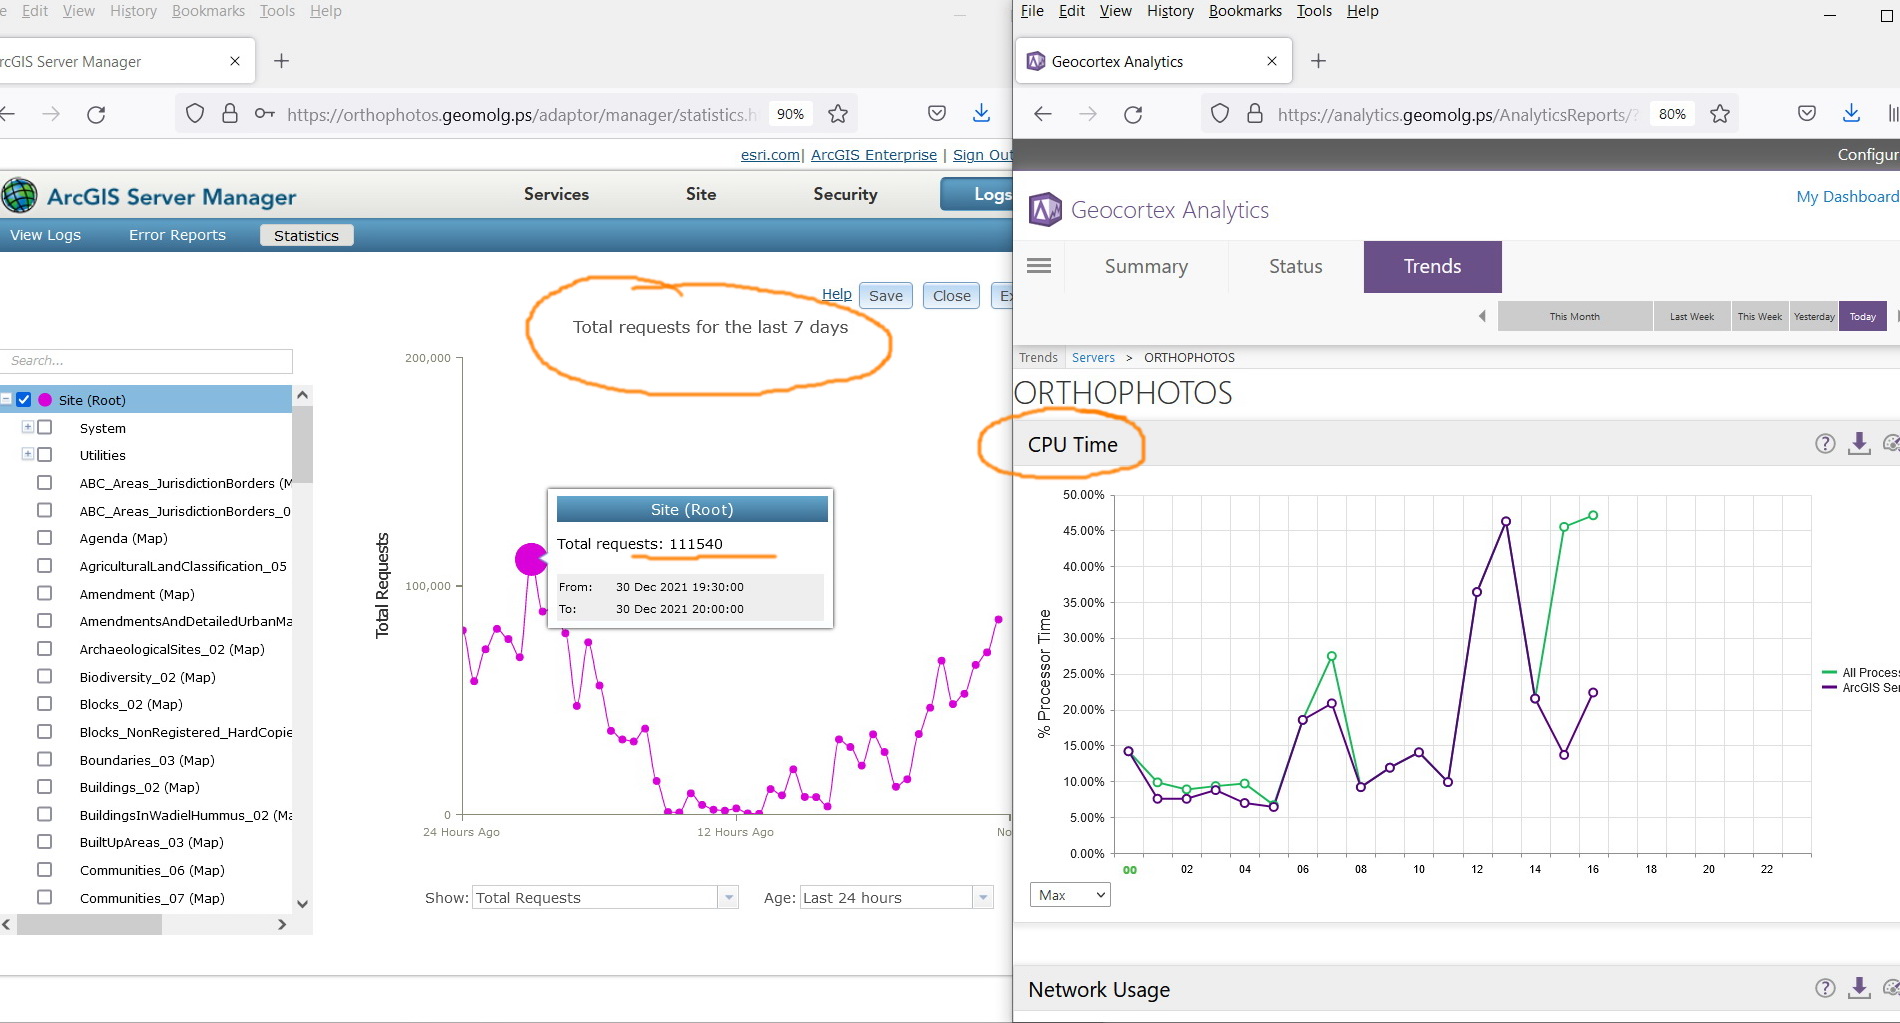Open the Geocortex hamburger navigation menu
Image resolution: width=1900 pixels, height=1023 pixels.
pos(1039,266)
